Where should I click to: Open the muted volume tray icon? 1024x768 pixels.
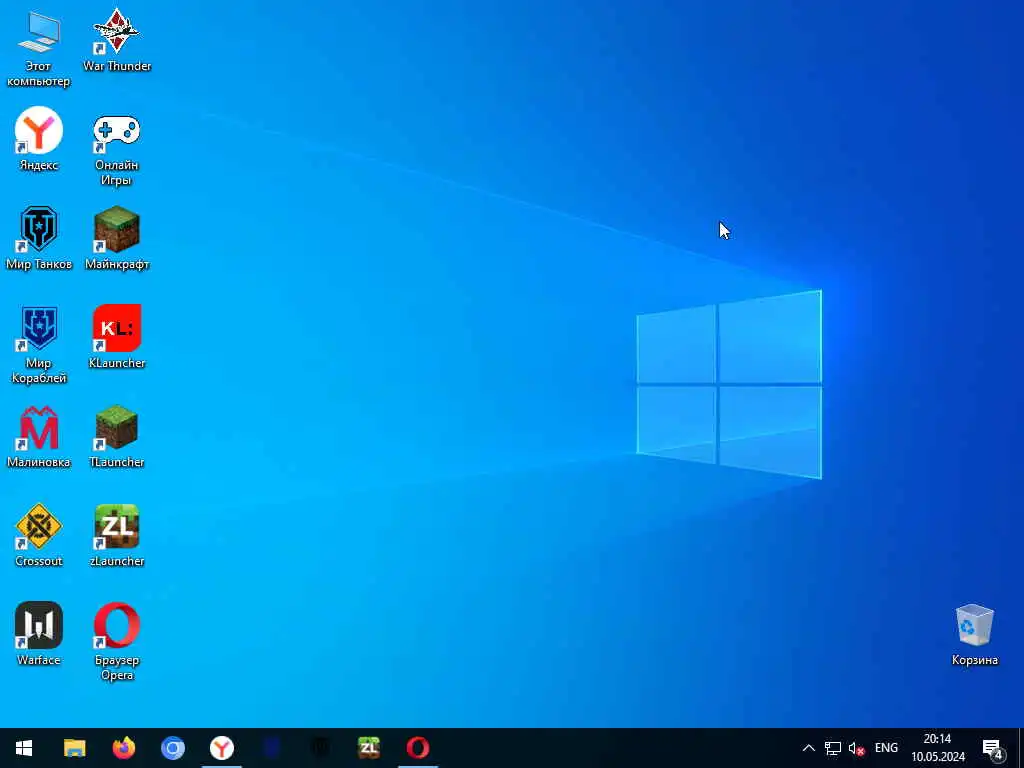pyautogui.click(x=856, y=748)
